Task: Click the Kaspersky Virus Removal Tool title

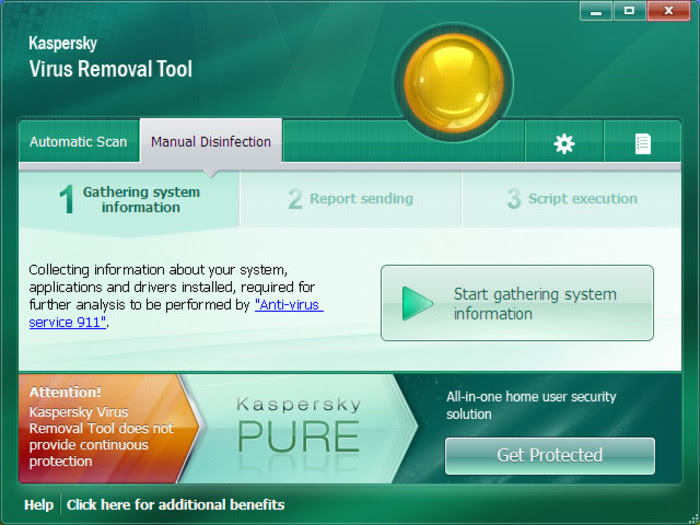Action: click(110, 57)
